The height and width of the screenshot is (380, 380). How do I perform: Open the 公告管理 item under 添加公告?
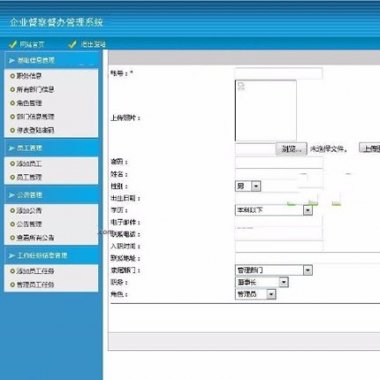[x=29, y=224]
